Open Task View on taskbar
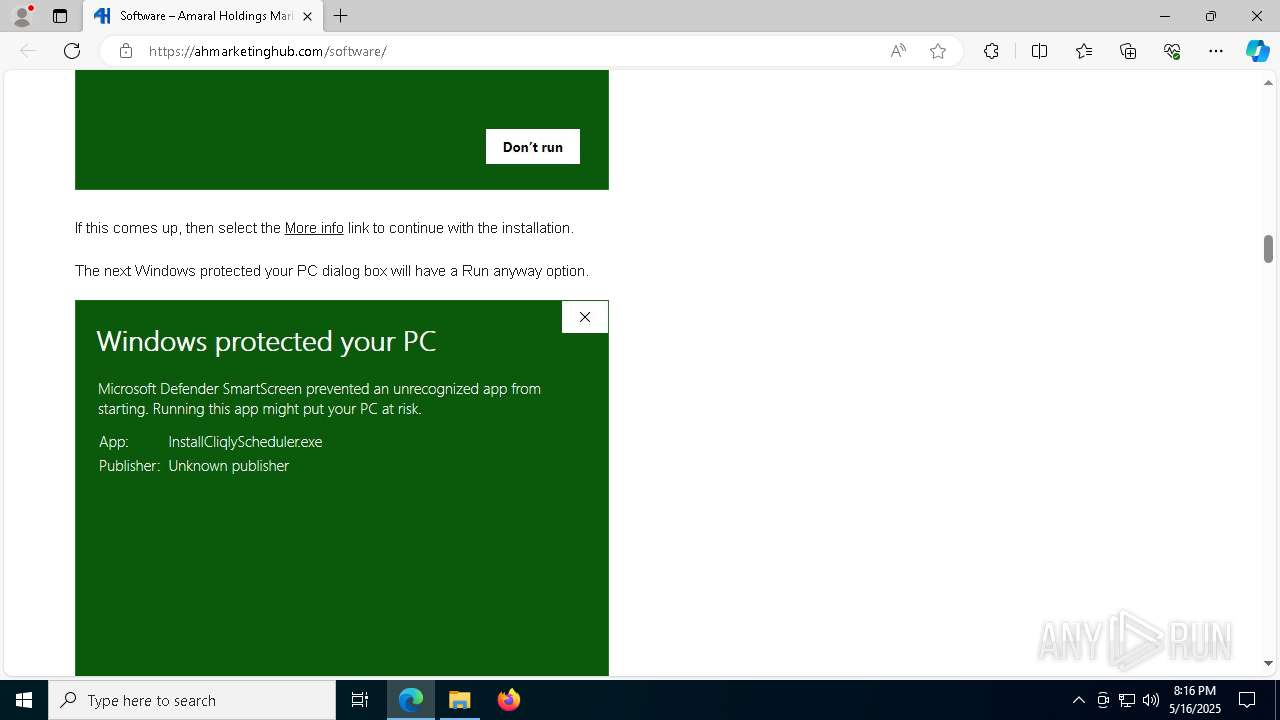Image resolution: width=1280 pixels, height=720 pixels. tap(360, 700)
